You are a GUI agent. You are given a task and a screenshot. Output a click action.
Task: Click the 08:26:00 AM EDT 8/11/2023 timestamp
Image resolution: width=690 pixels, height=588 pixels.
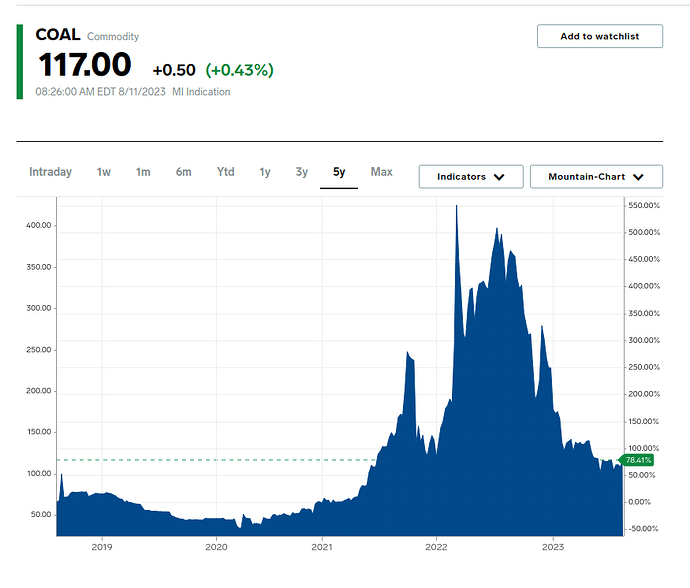click(100, 92)
